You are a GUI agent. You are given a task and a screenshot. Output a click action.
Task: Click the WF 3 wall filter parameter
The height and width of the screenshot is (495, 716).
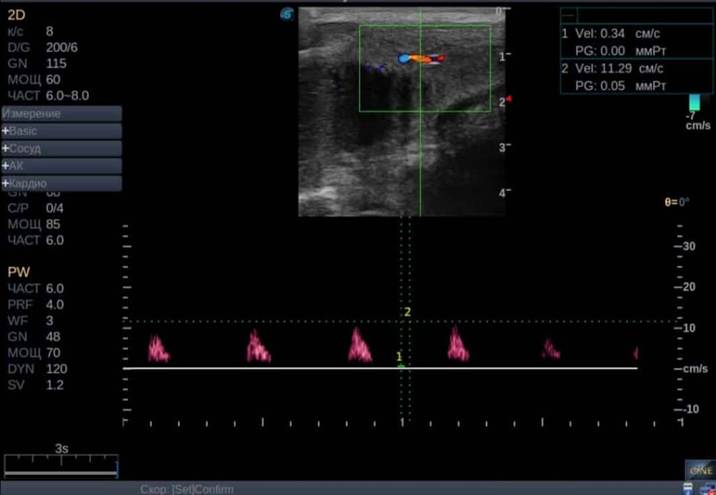pos(30,321)
